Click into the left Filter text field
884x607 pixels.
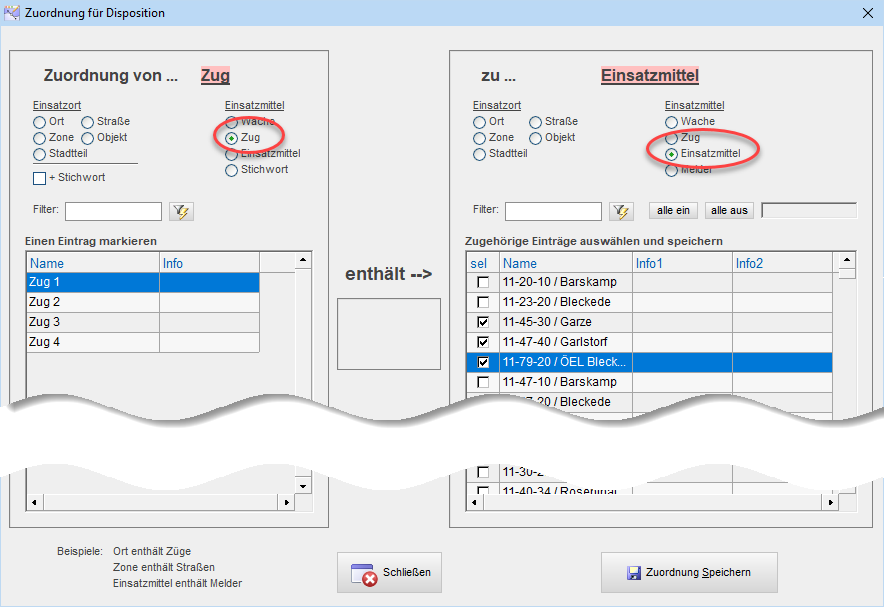[113, 211]
